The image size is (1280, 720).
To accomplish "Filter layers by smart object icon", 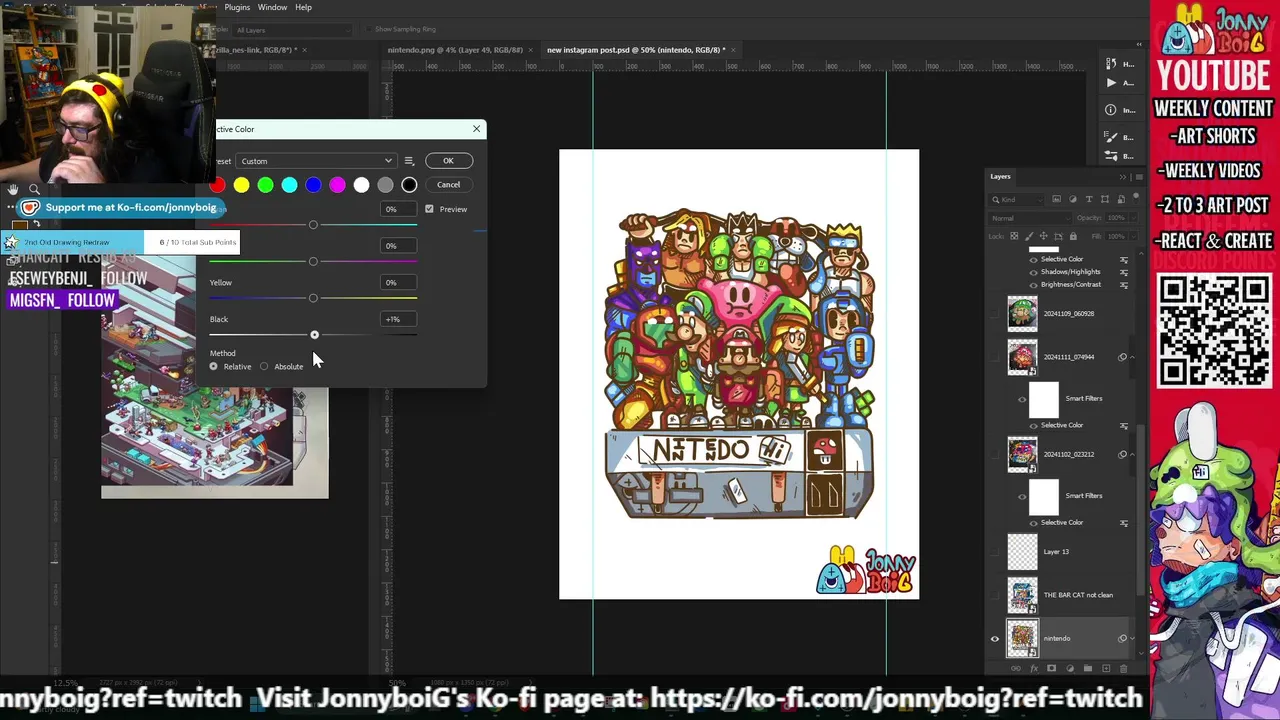I will pyautogui.click(x=1121, y=199).
